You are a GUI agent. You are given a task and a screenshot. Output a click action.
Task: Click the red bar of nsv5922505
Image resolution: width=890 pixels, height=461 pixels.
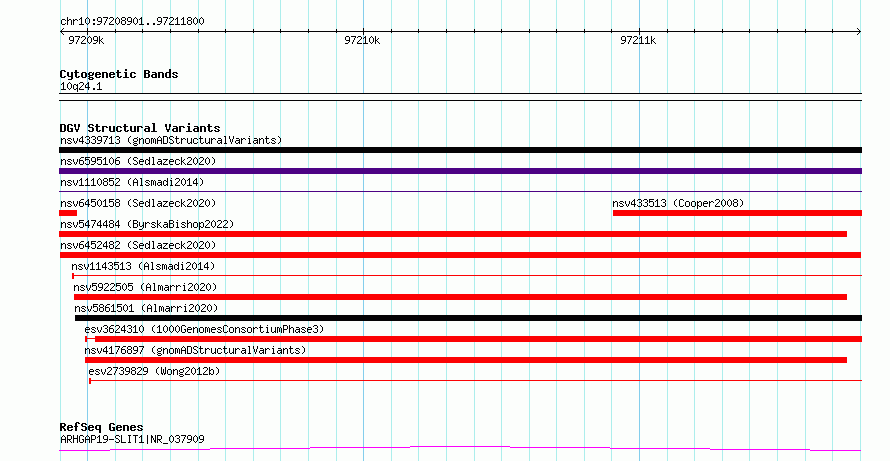pyautogui.click(x=460, y=297)
